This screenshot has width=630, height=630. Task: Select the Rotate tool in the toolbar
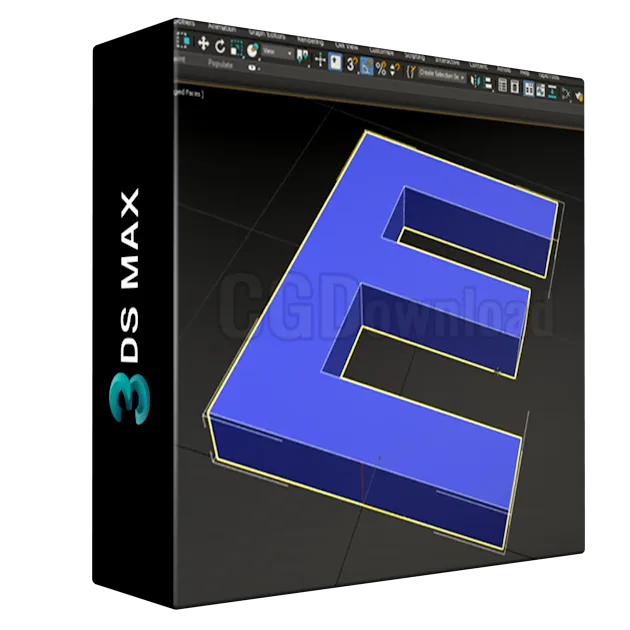click(220, 46)
